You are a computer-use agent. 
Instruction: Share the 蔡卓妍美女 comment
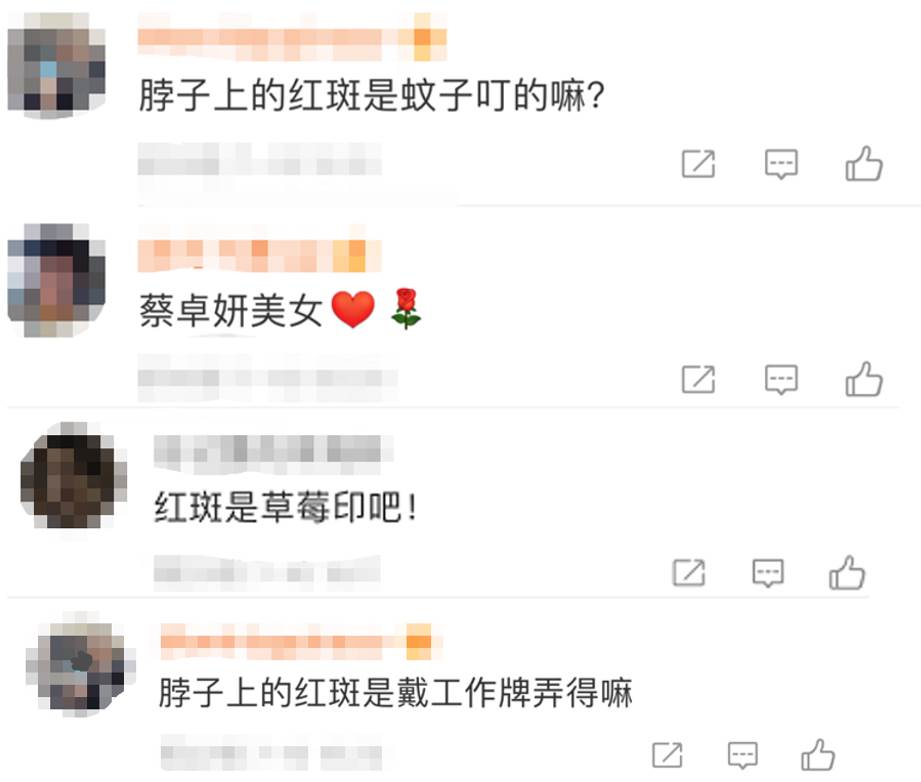[698, 380]
